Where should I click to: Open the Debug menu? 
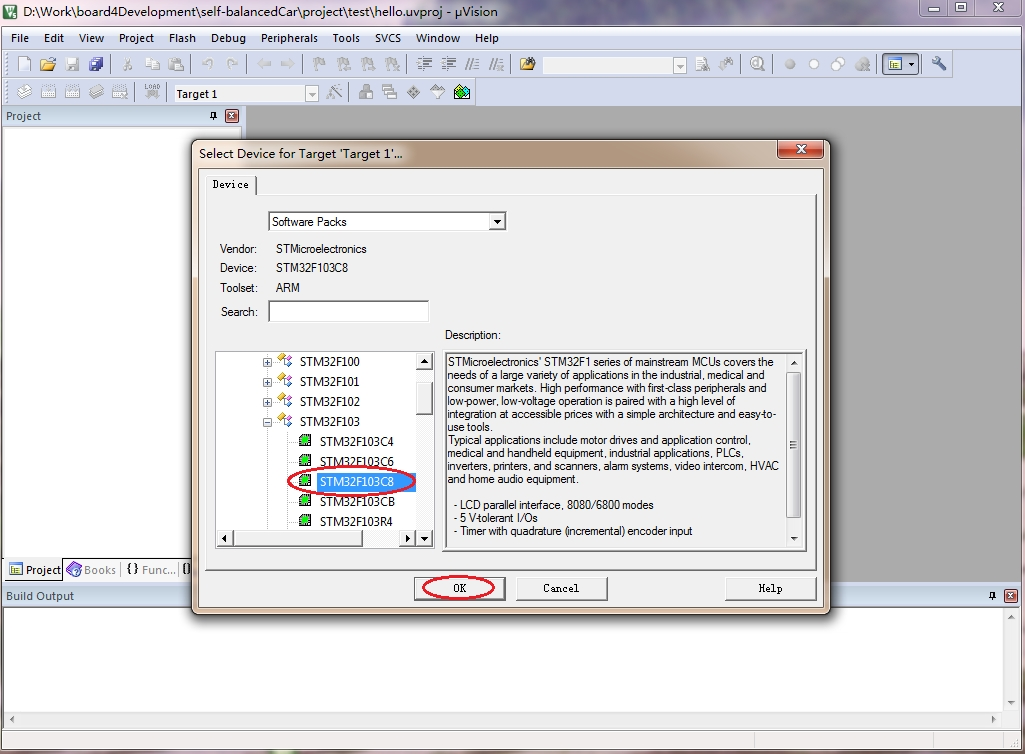coord(228,38)
